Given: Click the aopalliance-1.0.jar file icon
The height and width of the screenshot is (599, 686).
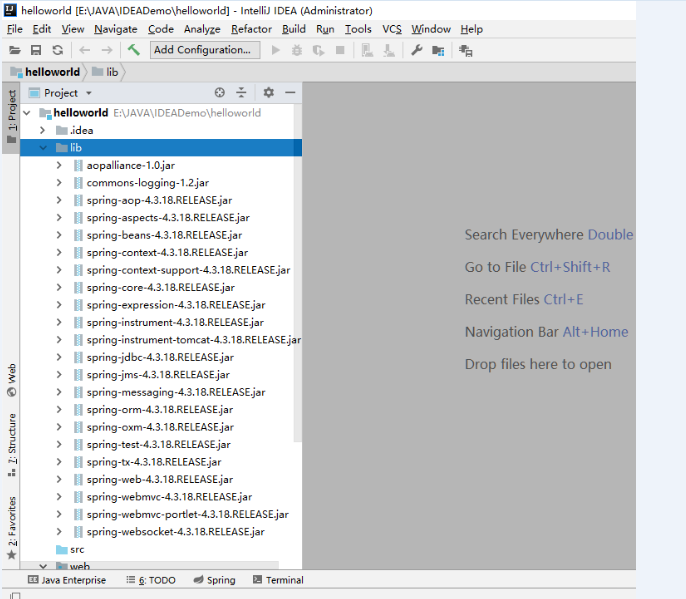Looking at the screenshot, I should click(x=78, y=165).
